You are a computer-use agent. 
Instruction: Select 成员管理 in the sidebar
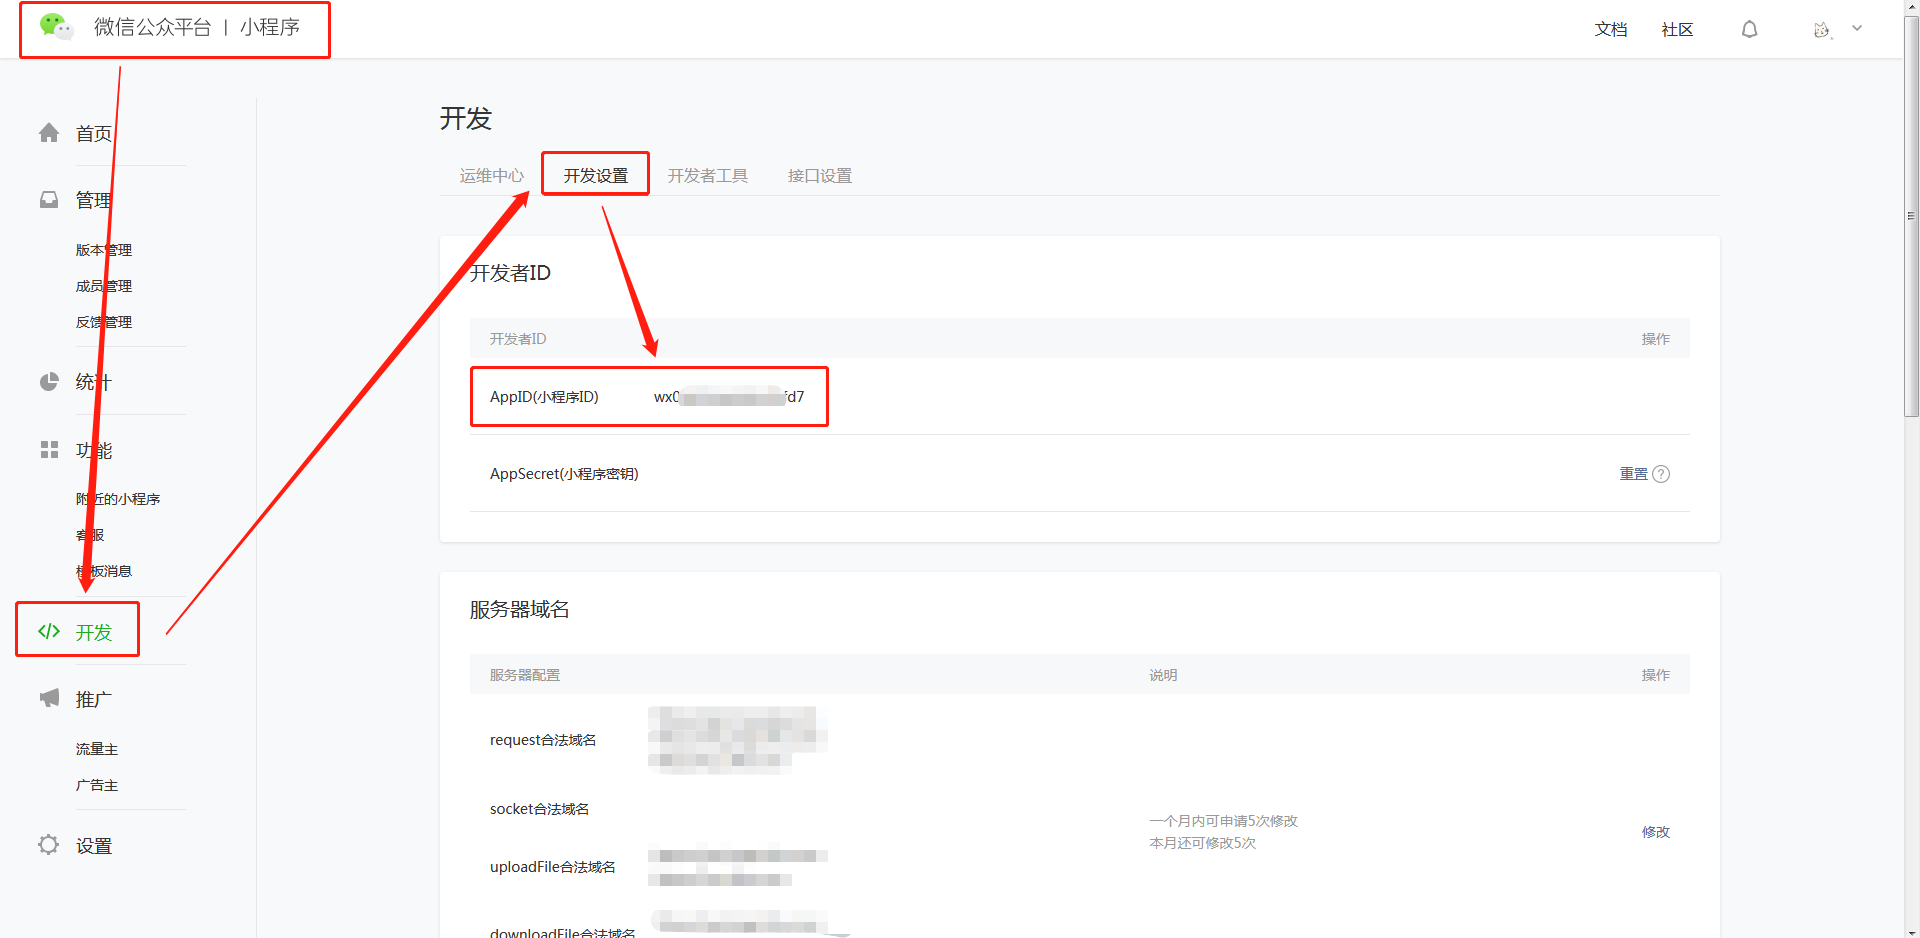(x=104, y=286)
